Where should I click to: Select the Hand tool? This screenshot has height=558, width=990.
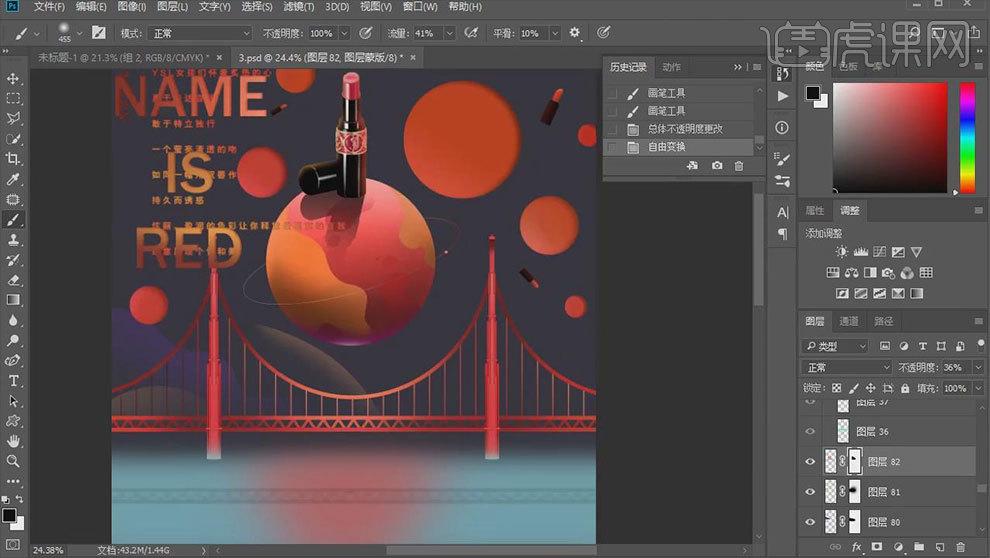[x=13, y=441]
